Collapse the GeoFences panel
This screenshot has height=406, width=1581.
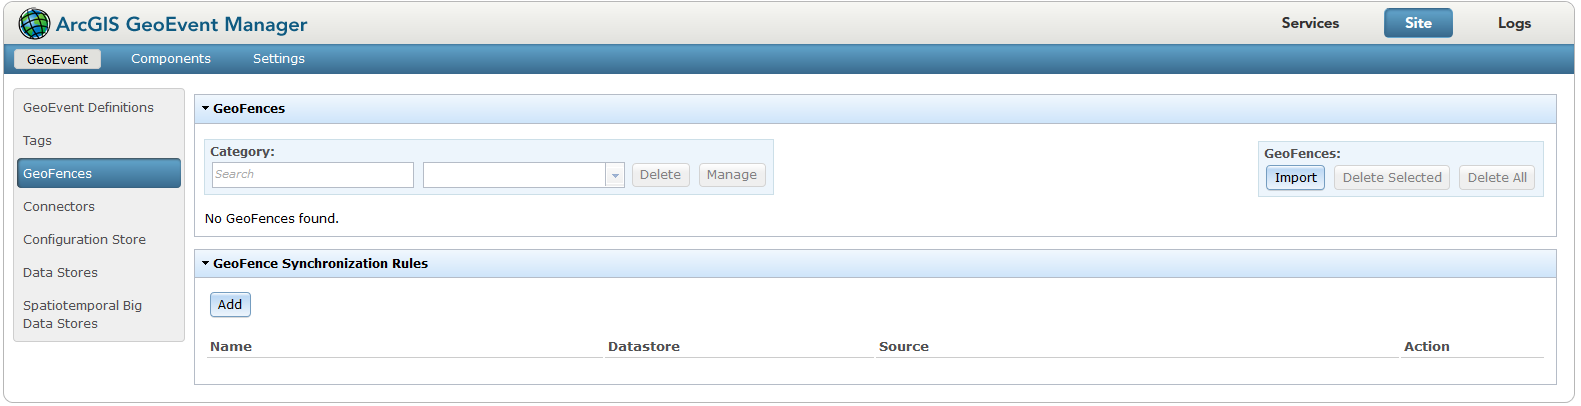(x=206, y=108)
